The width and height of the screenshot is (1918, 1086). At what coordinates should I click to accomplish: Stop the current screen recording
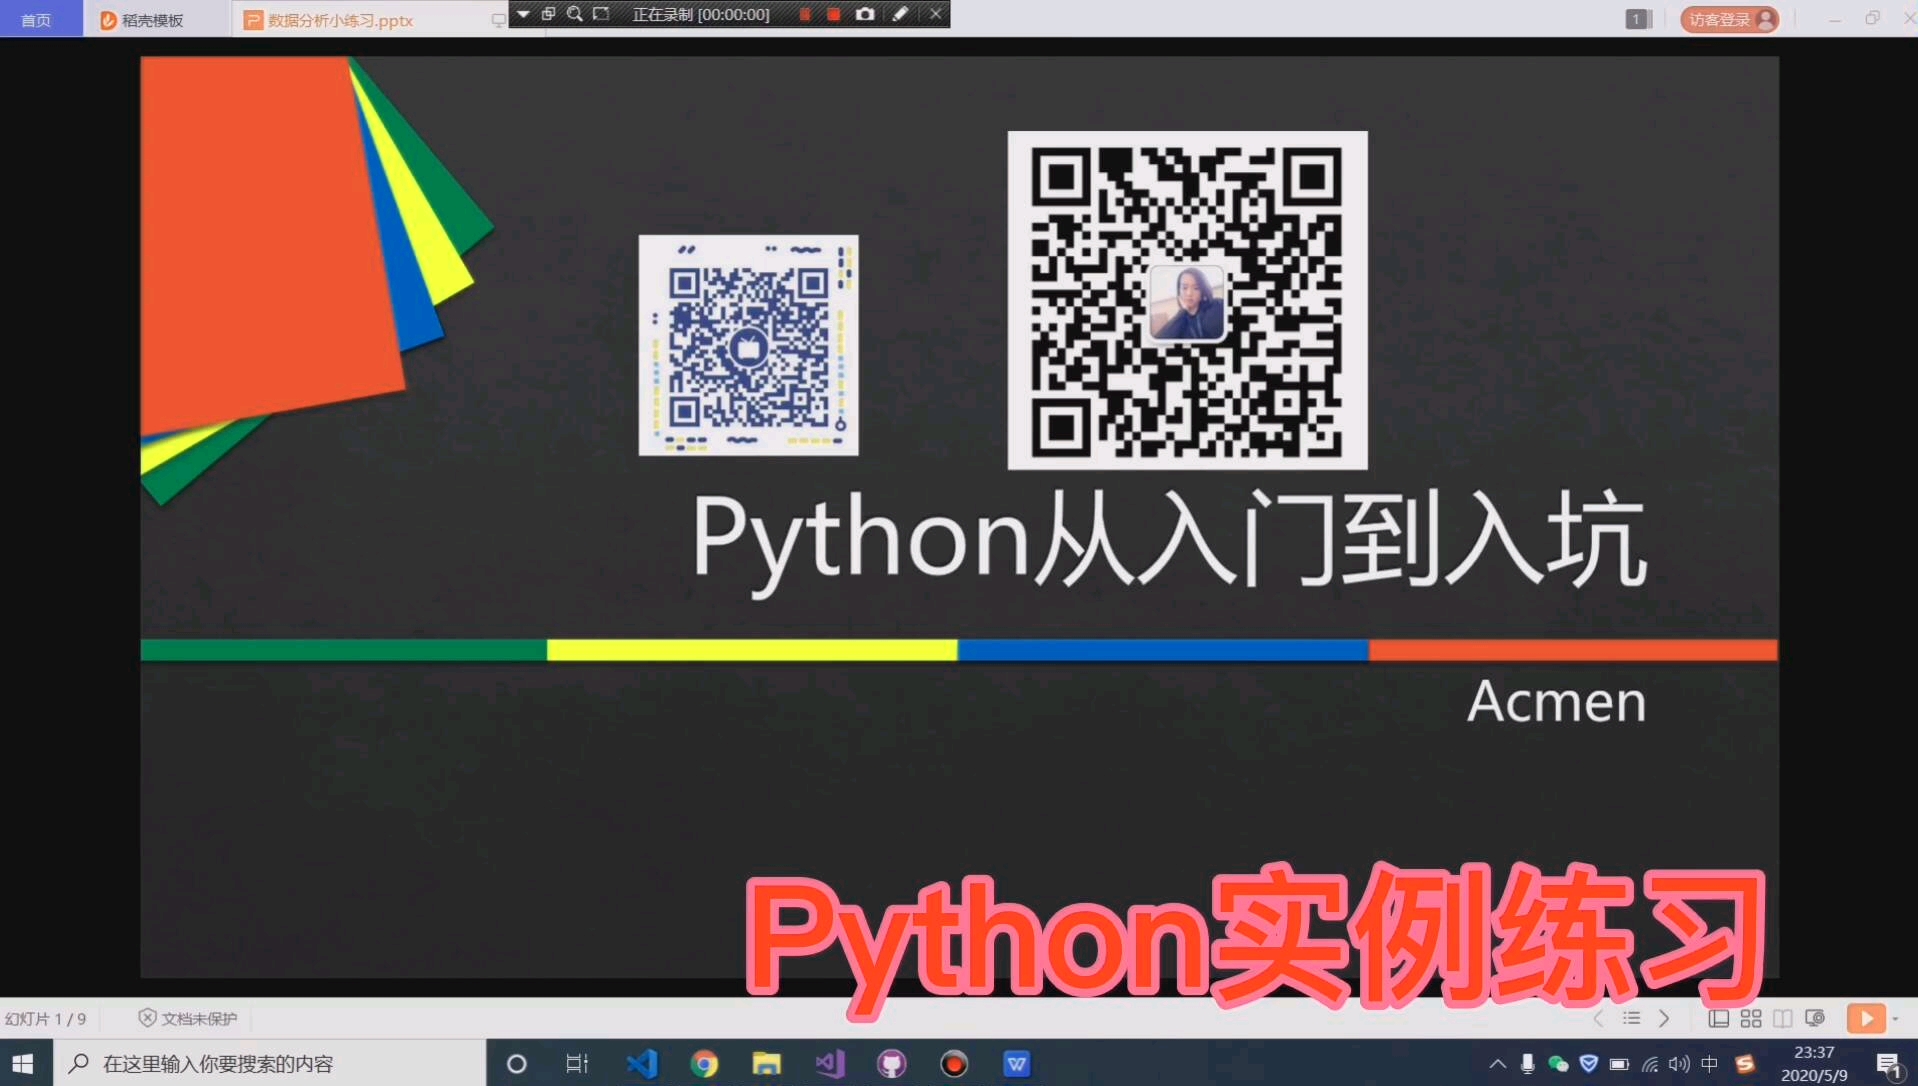click(x=832, y=14)
